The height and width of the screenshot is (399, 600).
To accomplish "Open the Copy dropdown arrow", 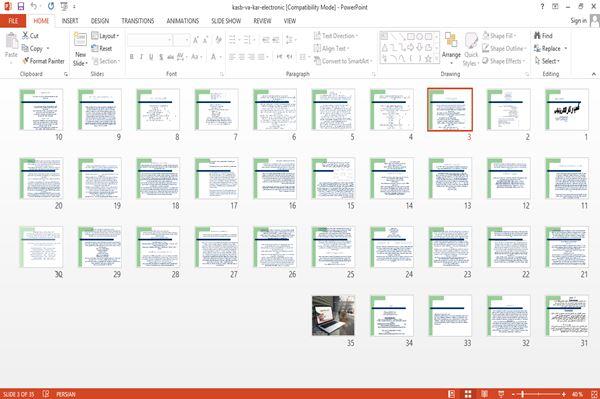I will pyautogui.click(x=48, y=48).
